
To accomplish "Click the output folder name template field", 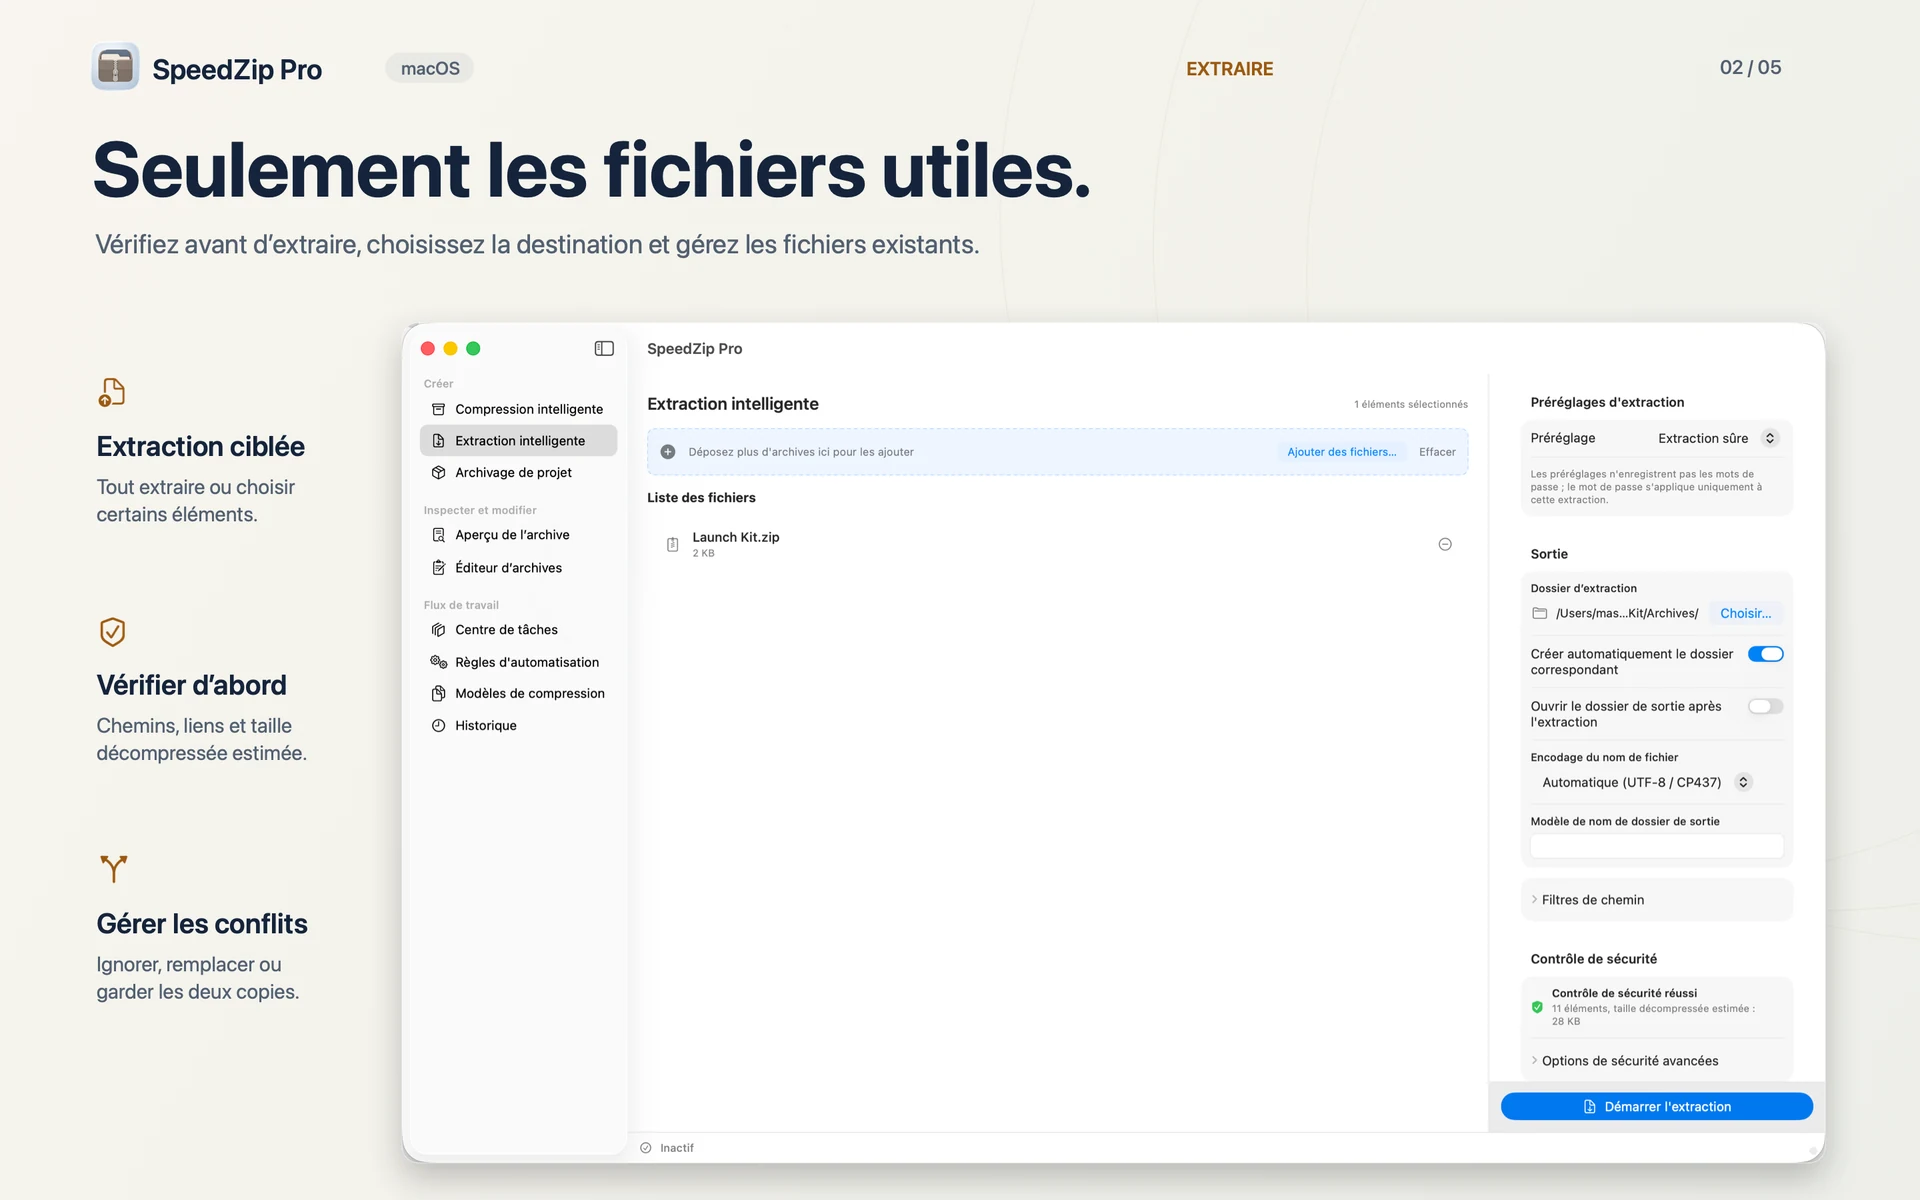I will 1656,846.
